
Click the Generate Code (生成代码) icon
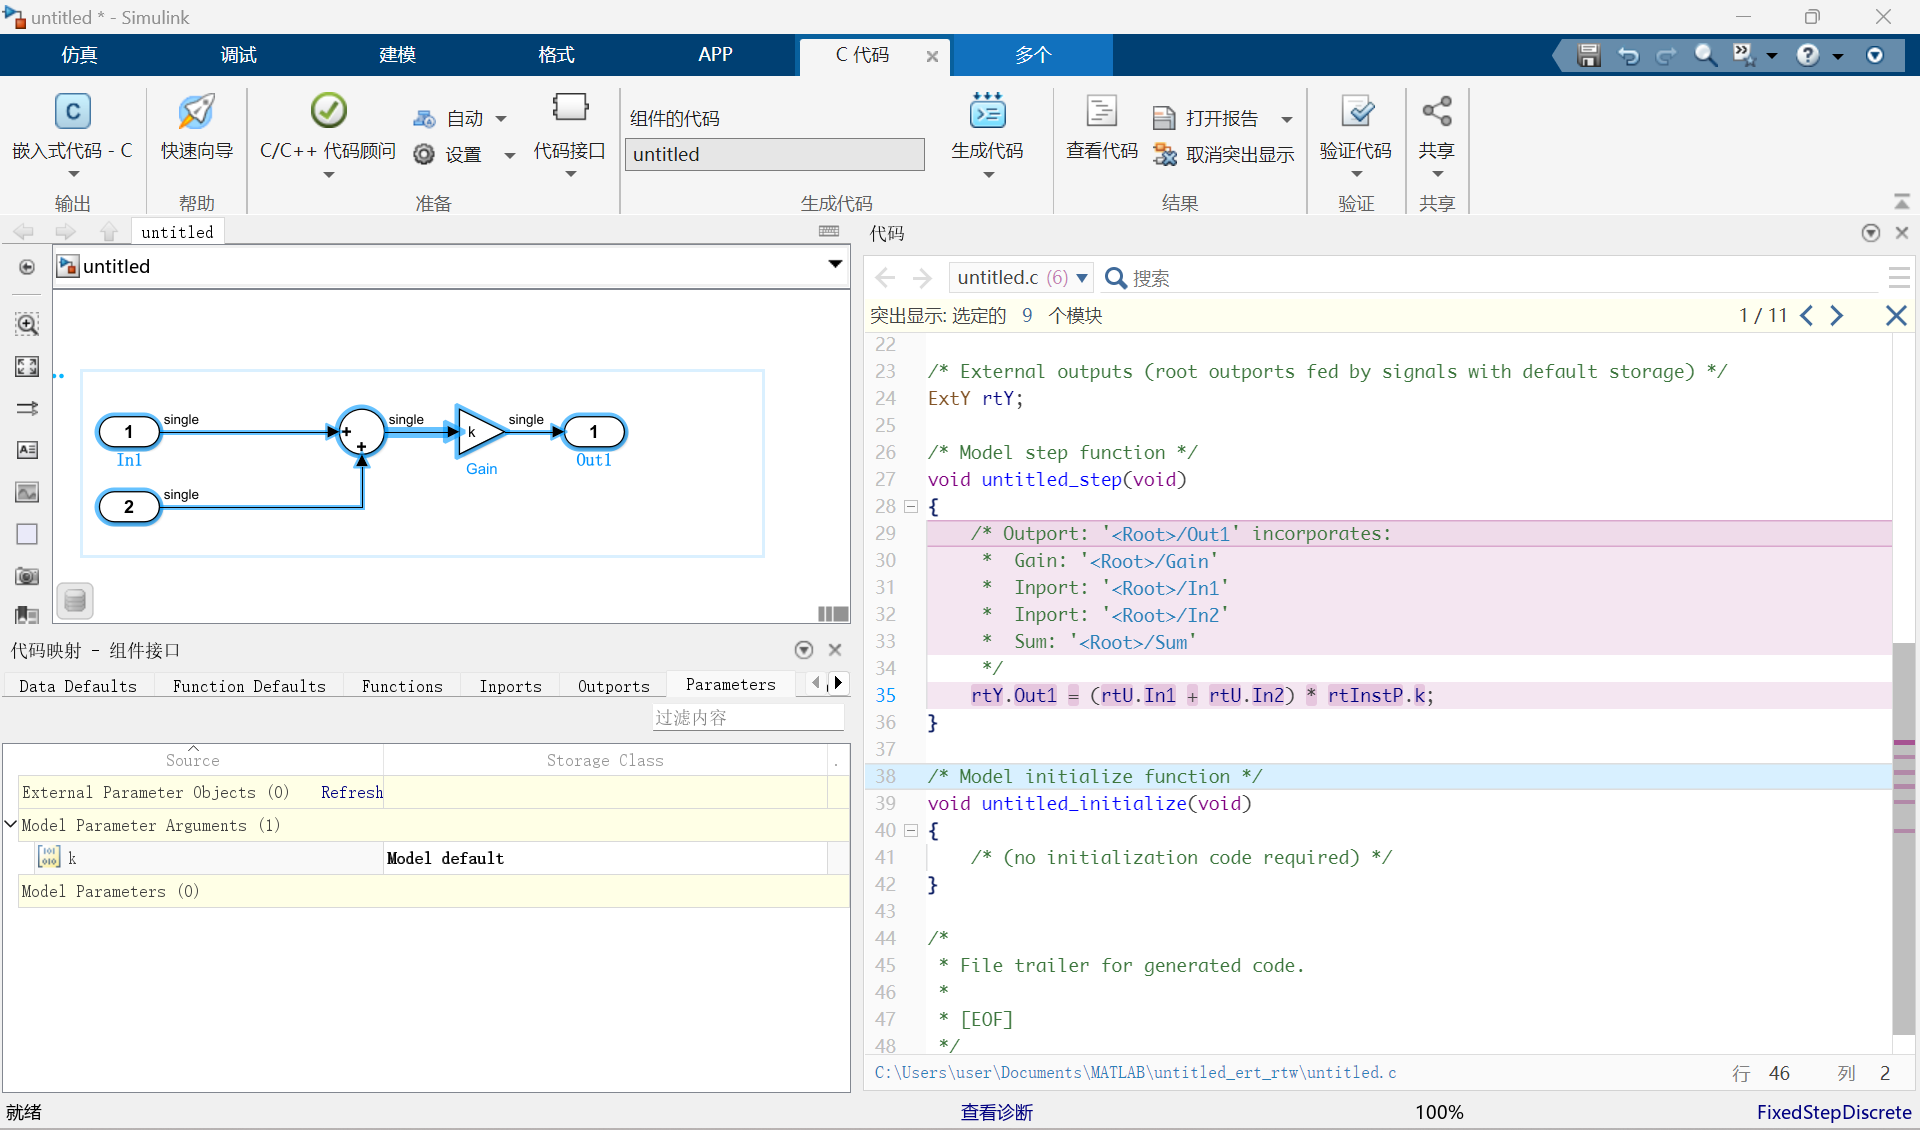click(x=987, y=112)
